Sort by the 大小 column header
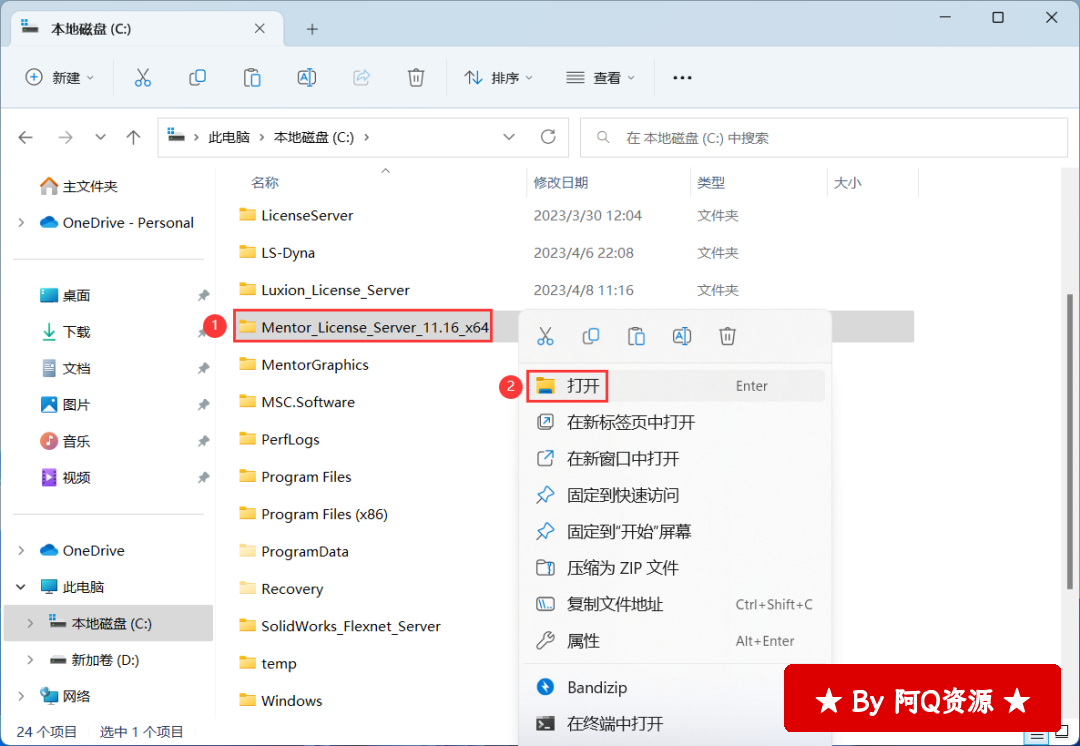1080x746 pixels. point(847,183)
